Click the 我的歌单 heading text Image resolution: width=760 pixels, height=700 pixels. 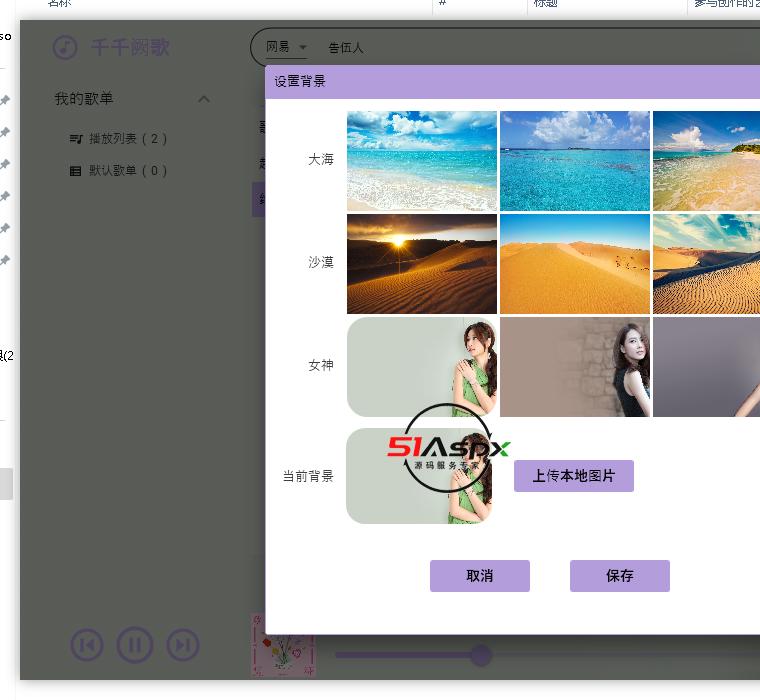coord(84,99)
